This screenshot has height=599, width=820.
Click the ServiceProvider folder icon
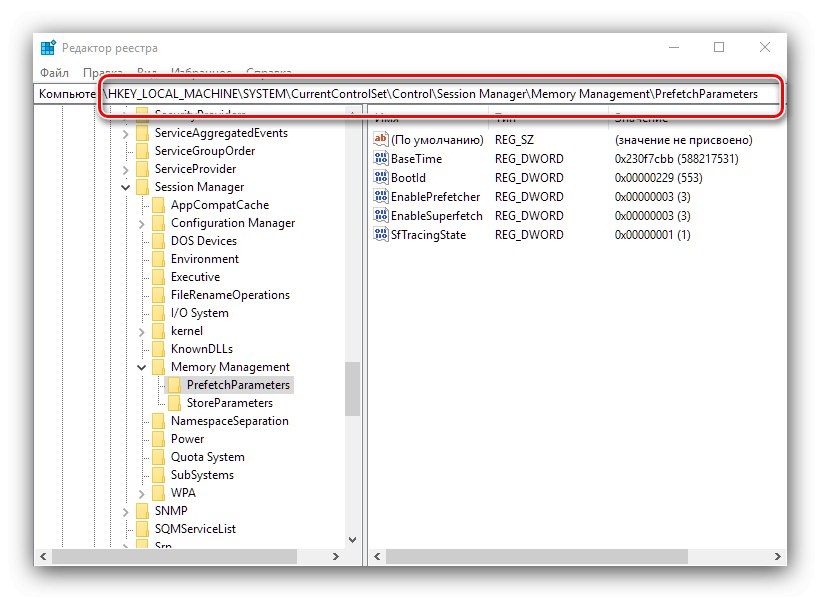click(x=142, y=169)
